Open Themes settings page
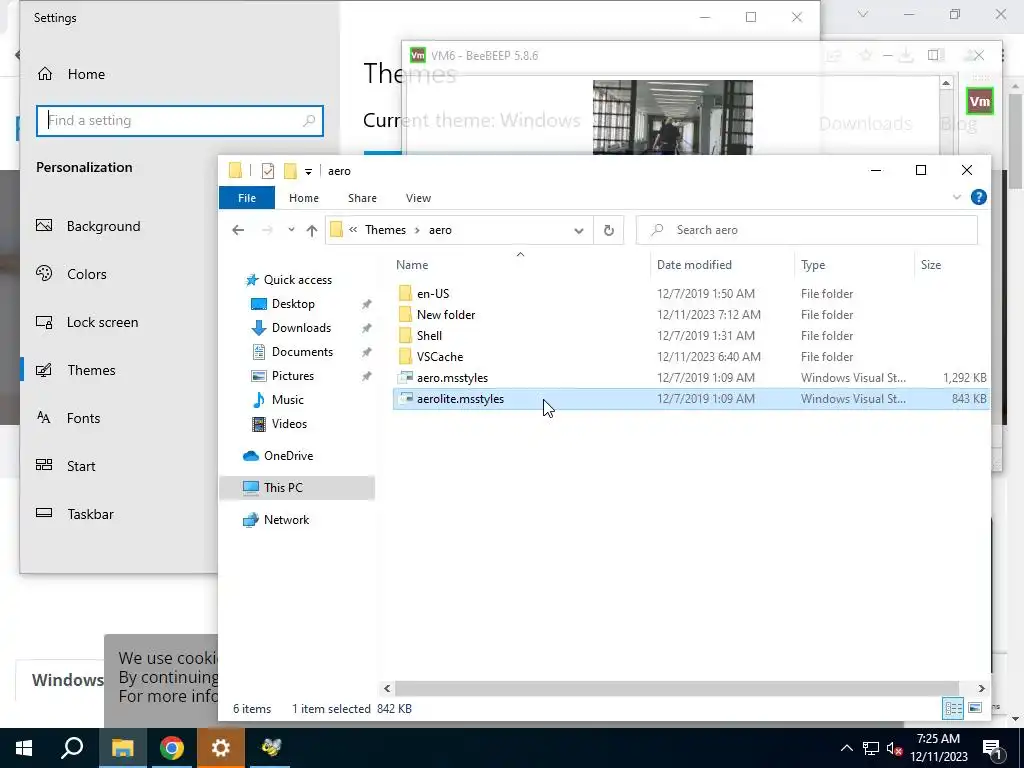Screen dimensions: 1024x768 (x=91, y=370)
